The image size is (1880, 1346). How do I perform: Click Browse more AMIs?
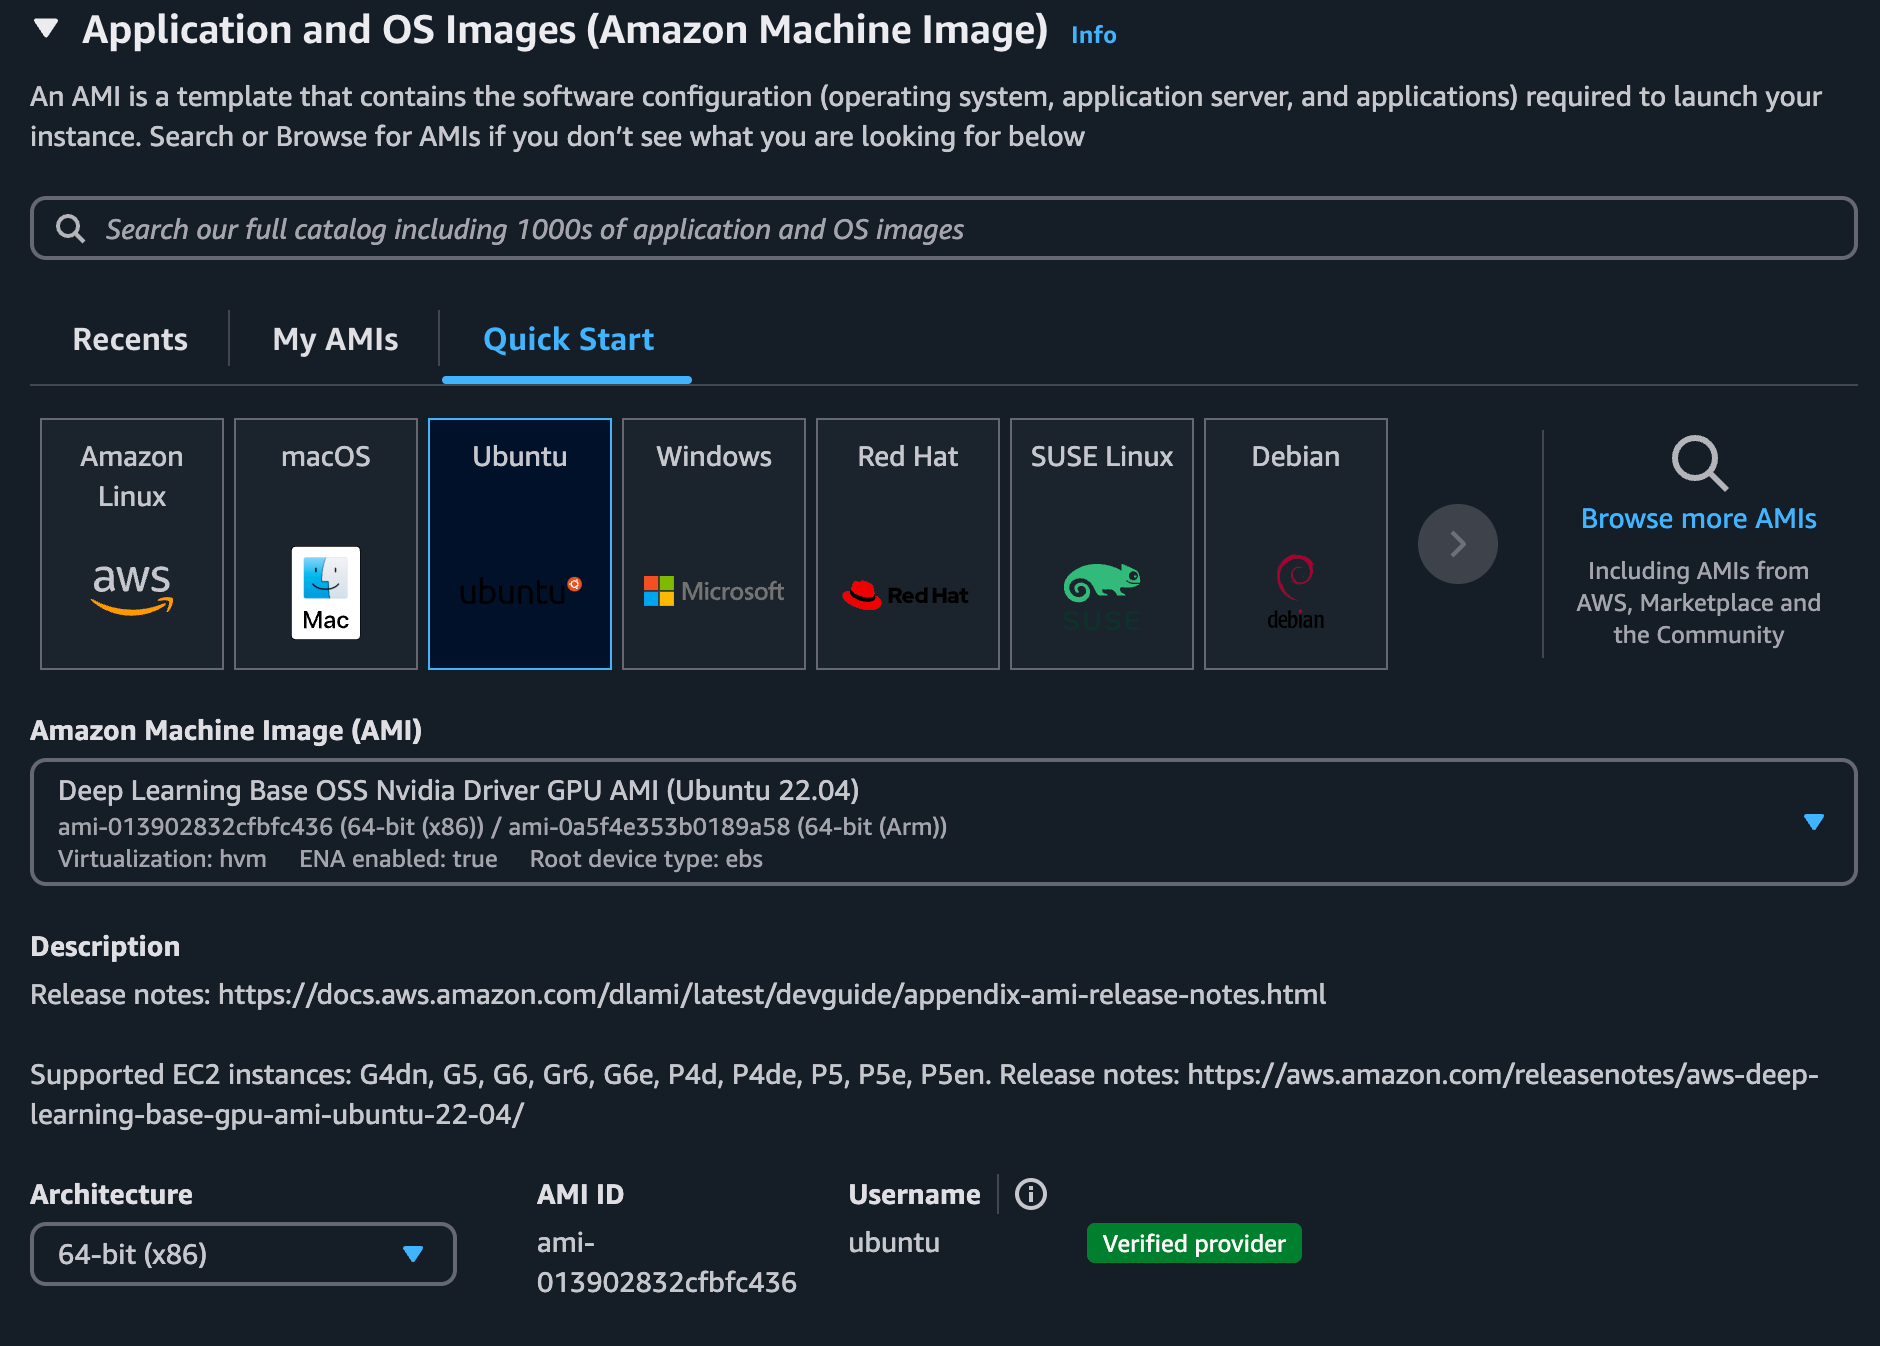coord(1698,518)
